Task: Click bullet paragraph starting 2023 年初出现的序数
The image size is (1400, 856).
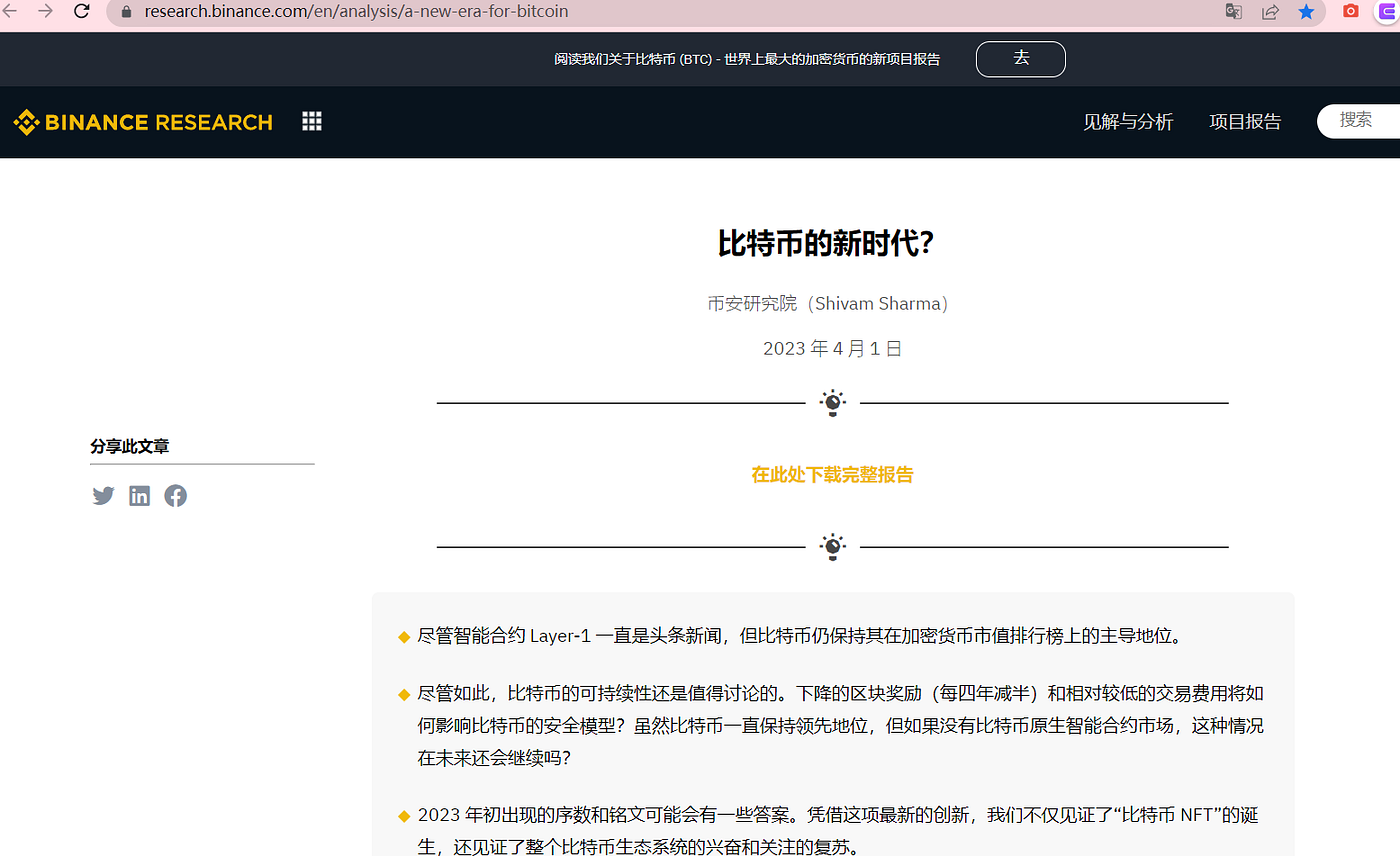Action: [x=838, y=831]
